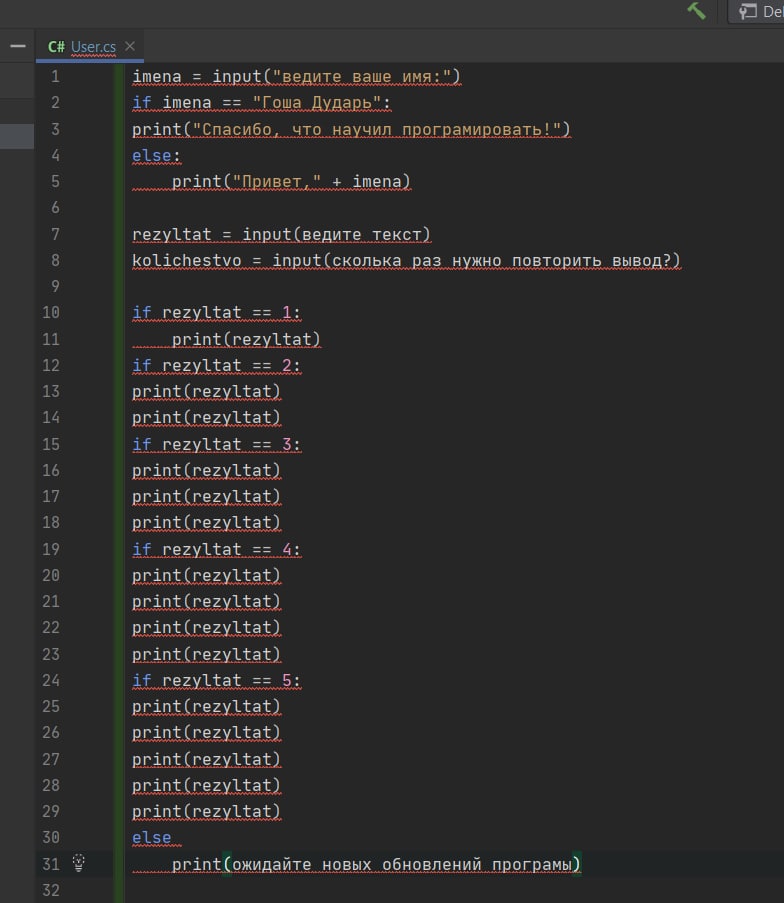Click 'print(rezyltat)' on line 13
This screenshot has height=903, width=784.
(206, 392)
